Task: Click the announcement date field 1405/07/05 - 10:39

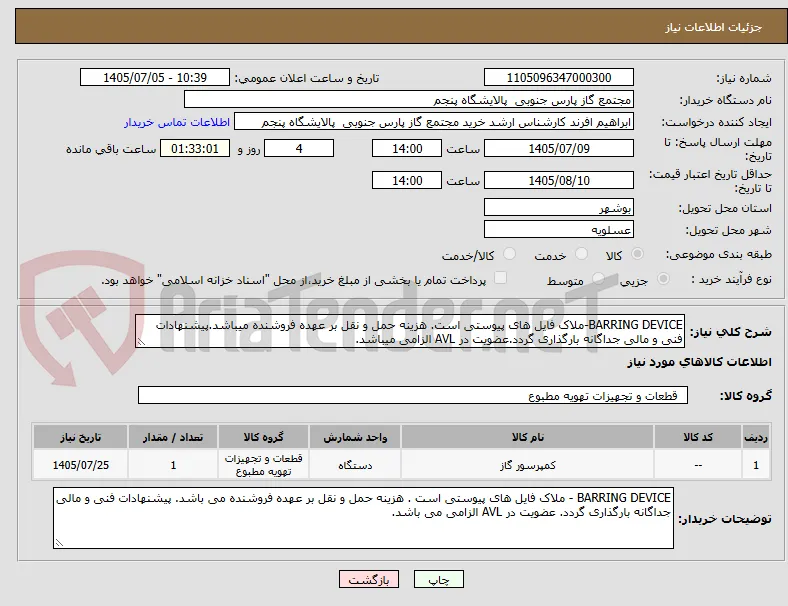Action: (155, 77)
